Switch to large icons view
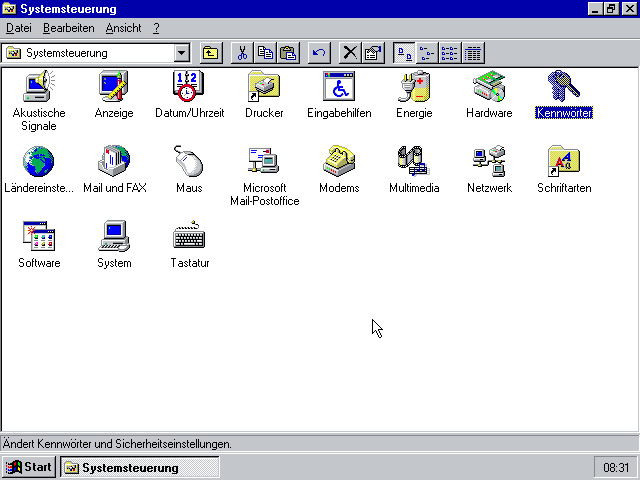 (404, 53)
